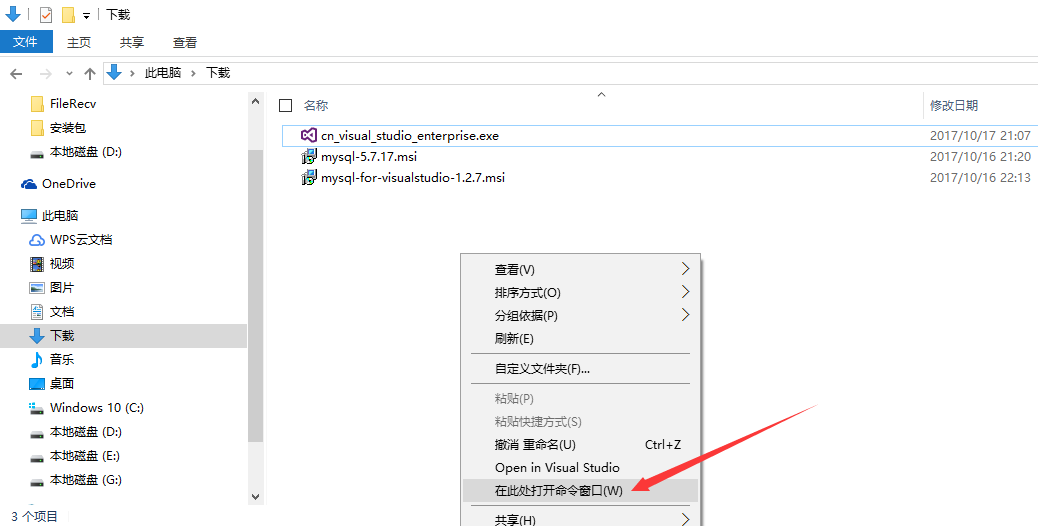Switch to the 主页 ribbon tab
Viewport: 1038px width, 526px height.
pos(79,42)
